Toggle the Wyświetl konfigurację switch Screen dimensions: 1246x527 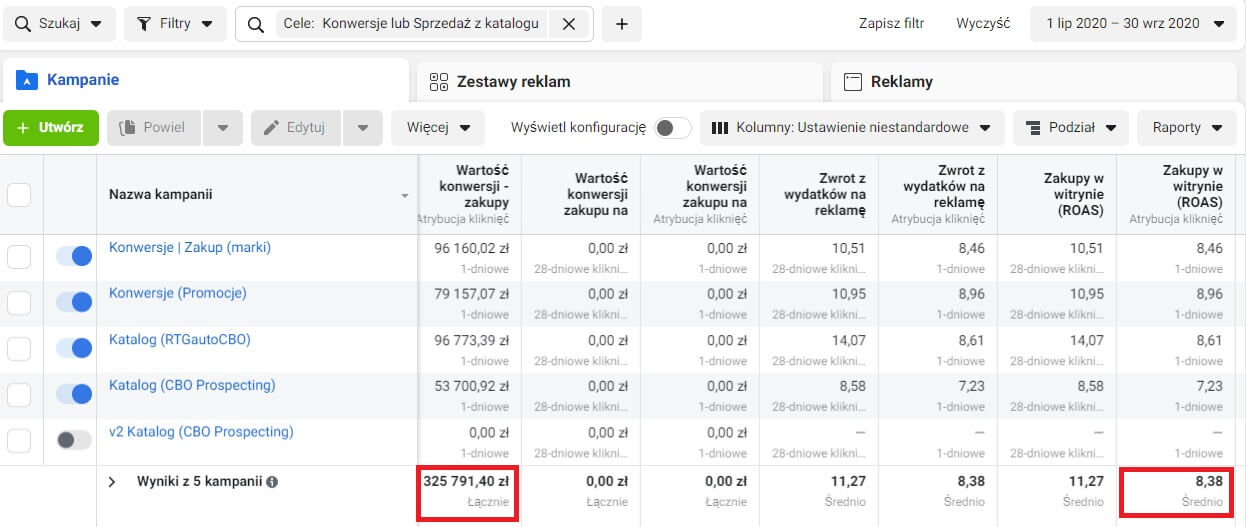(x=673, y=128)
